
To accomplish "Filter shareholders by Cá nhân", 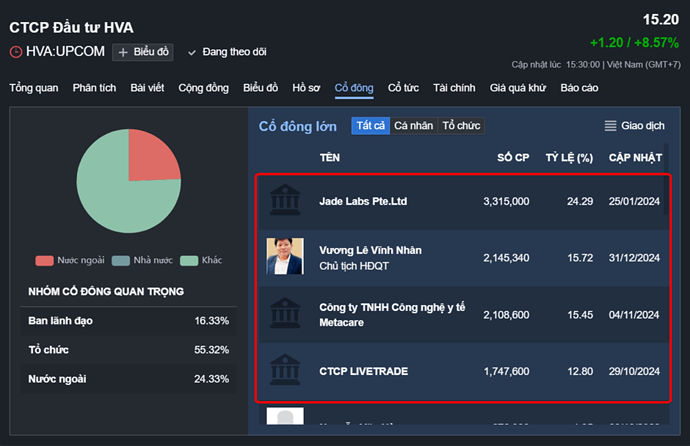I will click(413, 126).
